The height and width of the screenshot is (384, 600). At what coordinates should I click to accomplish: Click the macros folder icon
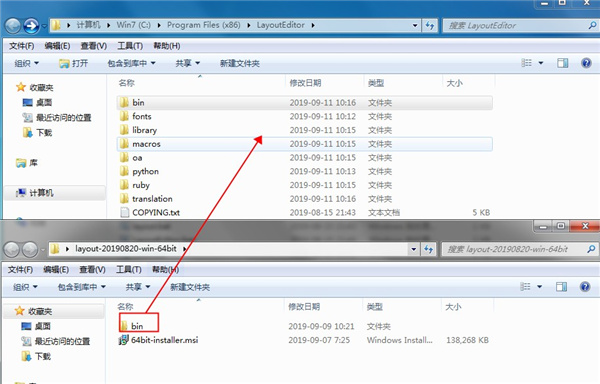click(124, 144)
